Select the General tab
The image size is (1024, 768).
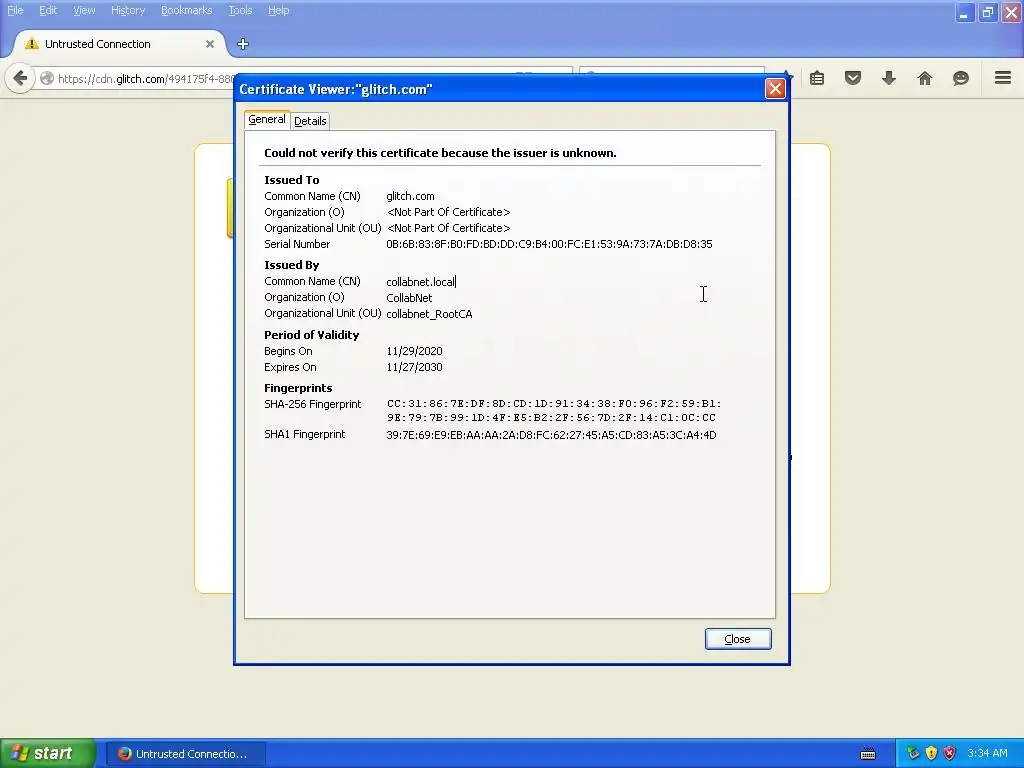coord(266,120)
